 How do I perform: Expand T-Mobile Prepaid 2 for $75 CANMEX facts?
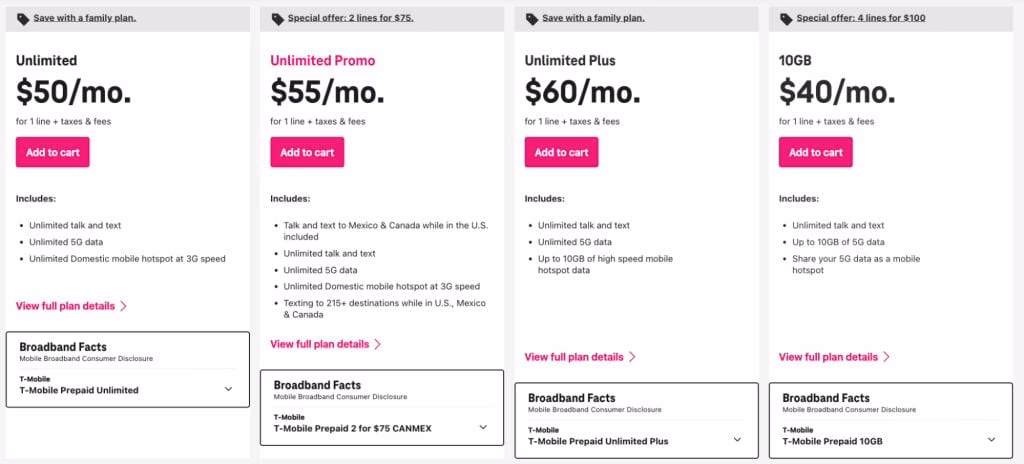click(x=483, y=427)
